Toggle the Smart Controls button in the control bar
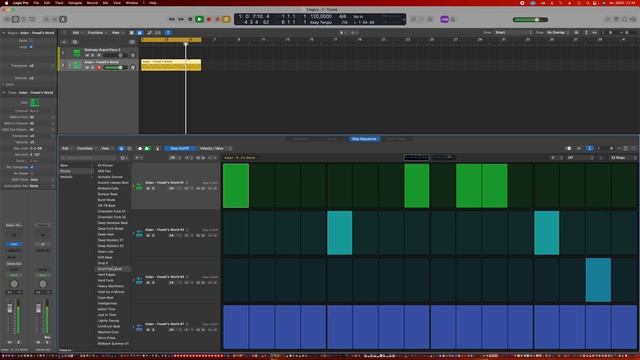This screenshot has width=640, height=360. point(46,19)
